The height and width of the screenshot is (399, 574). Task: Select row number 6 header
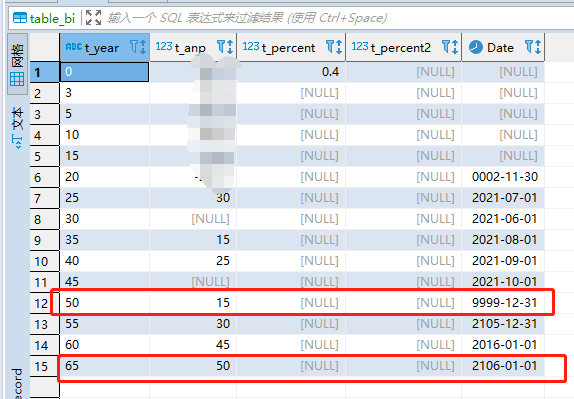pyautogui.click(x=45, y=178)
